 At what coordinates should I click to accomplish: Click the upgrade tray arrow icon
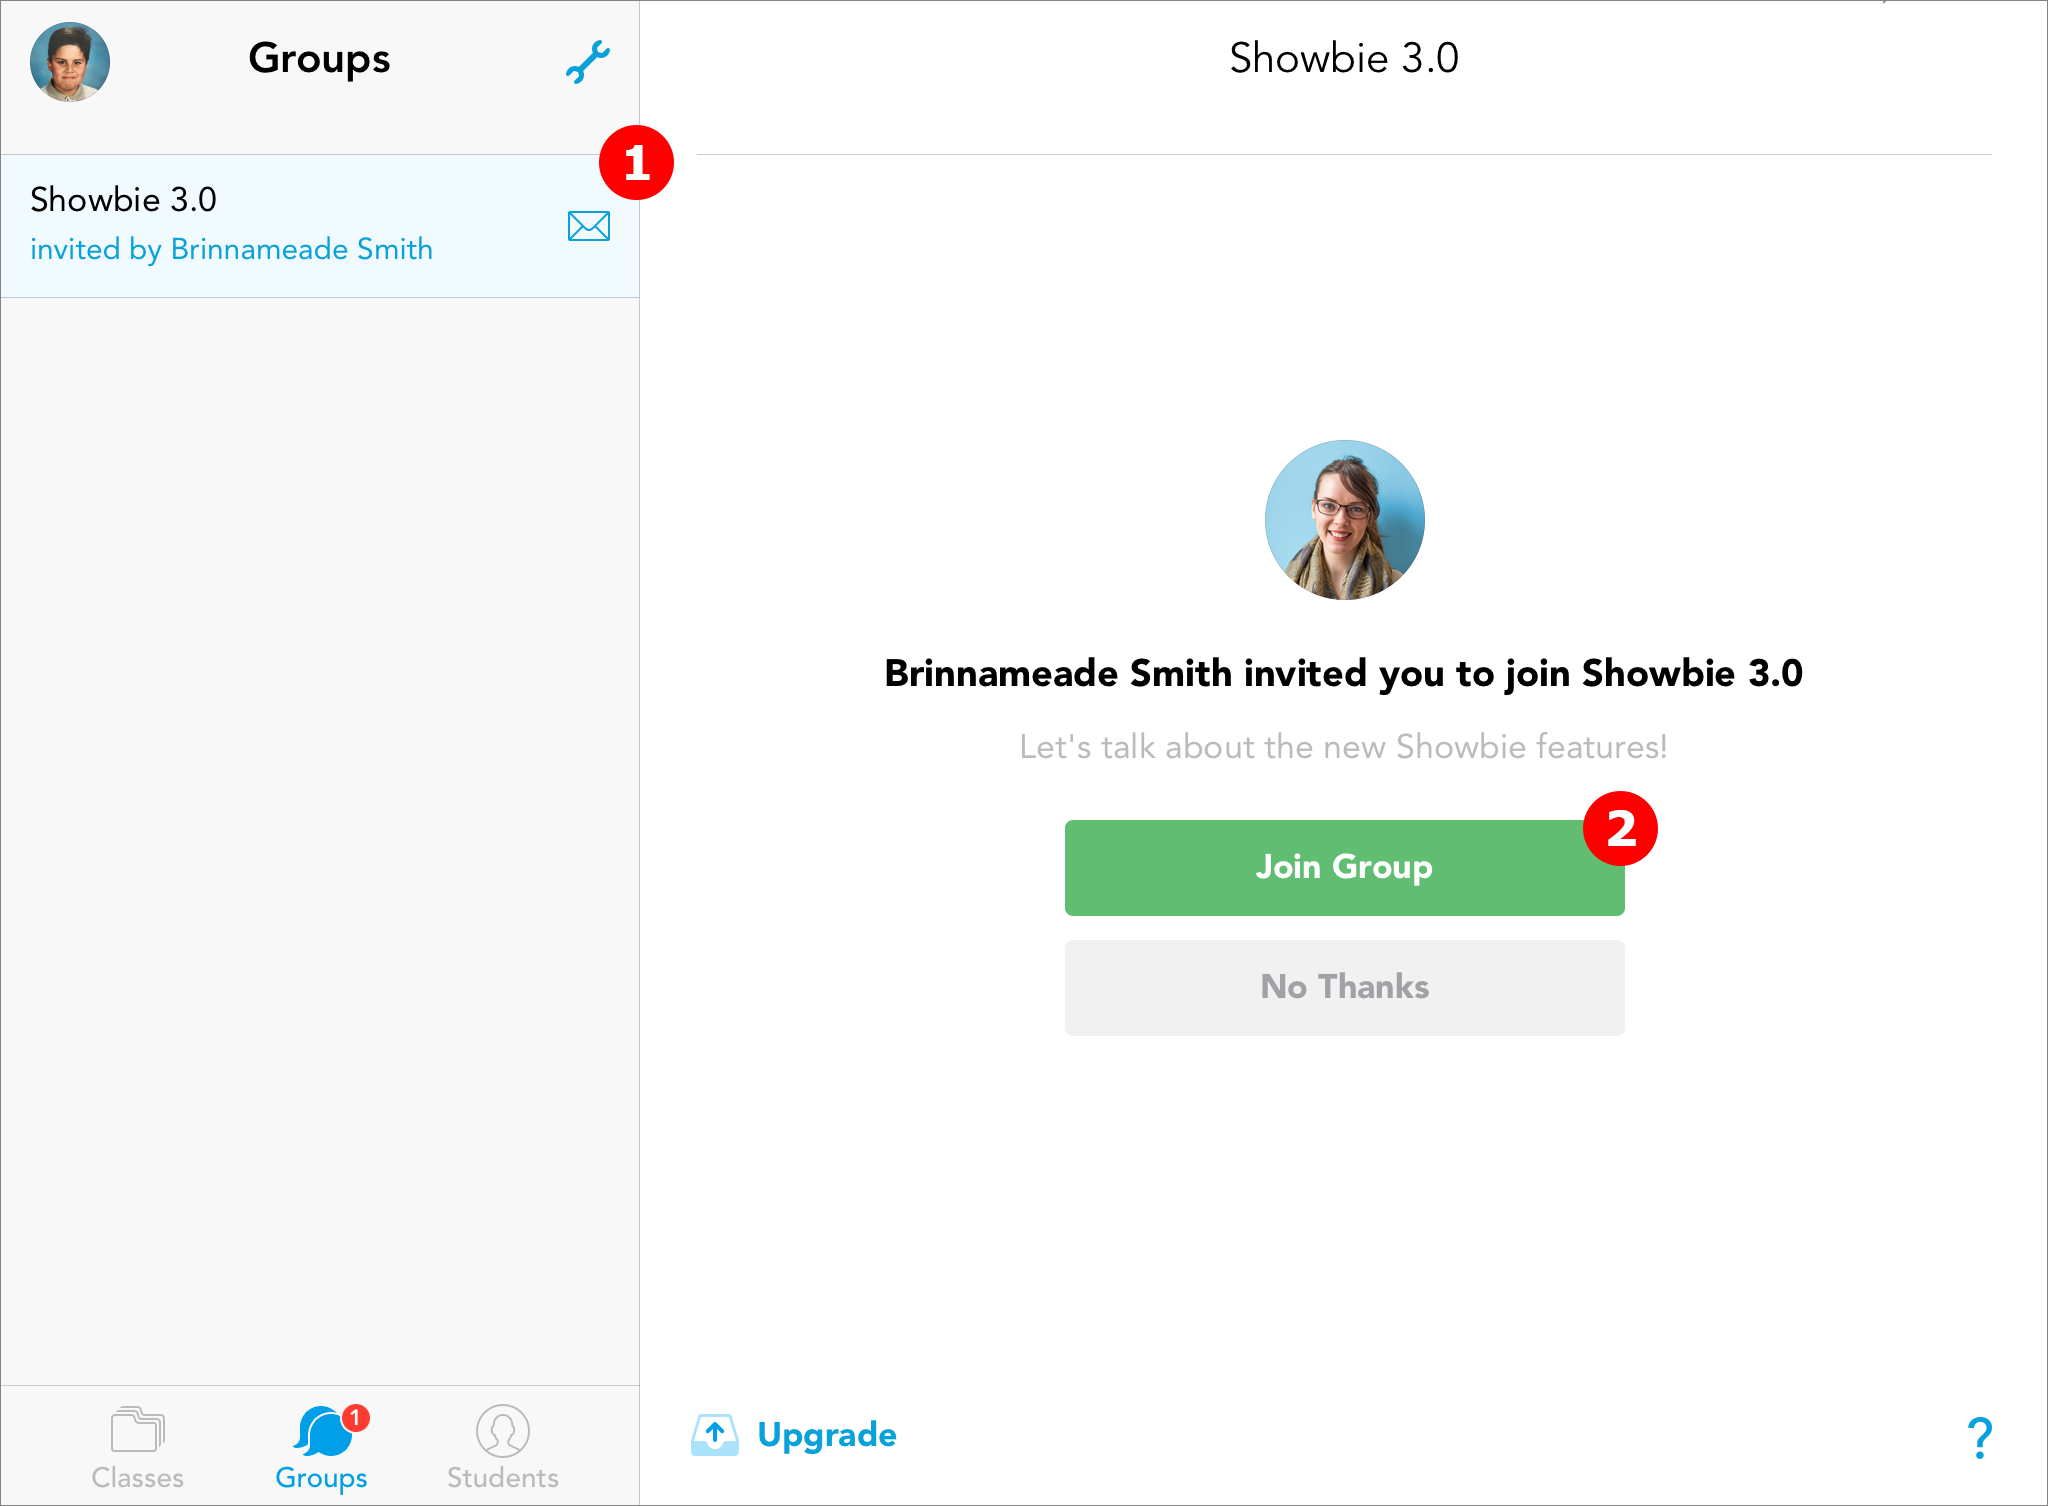(715, 1435)
